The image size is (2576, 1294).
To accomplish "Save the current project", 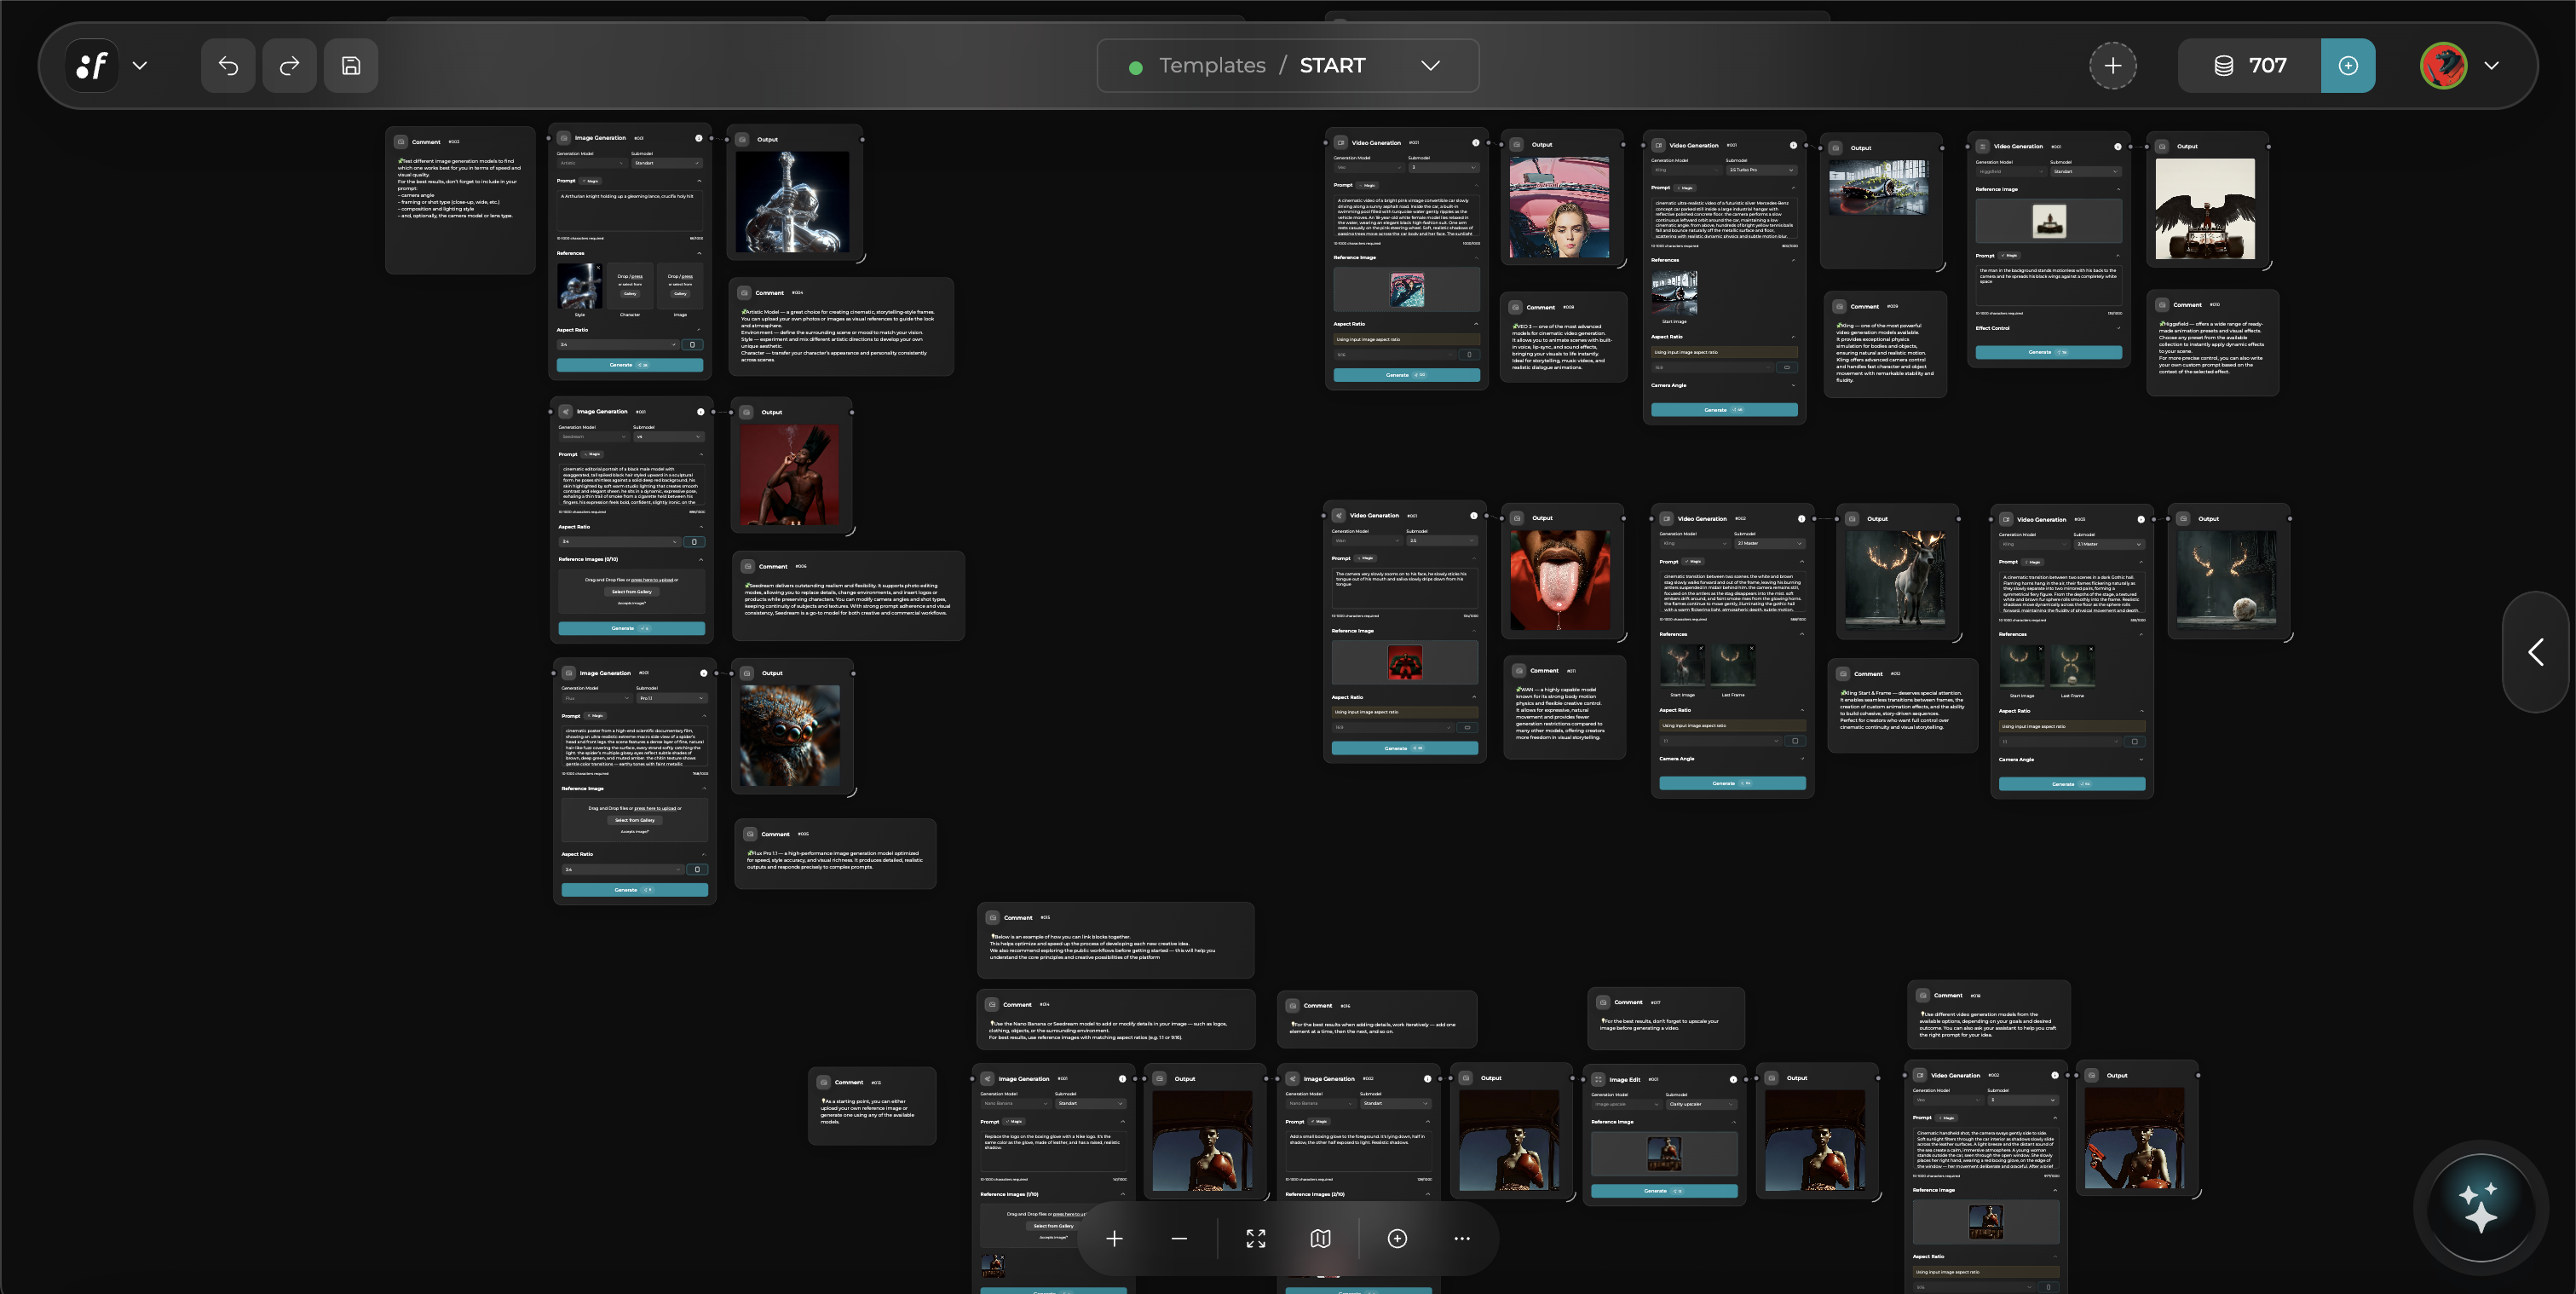I will (351, 65).
